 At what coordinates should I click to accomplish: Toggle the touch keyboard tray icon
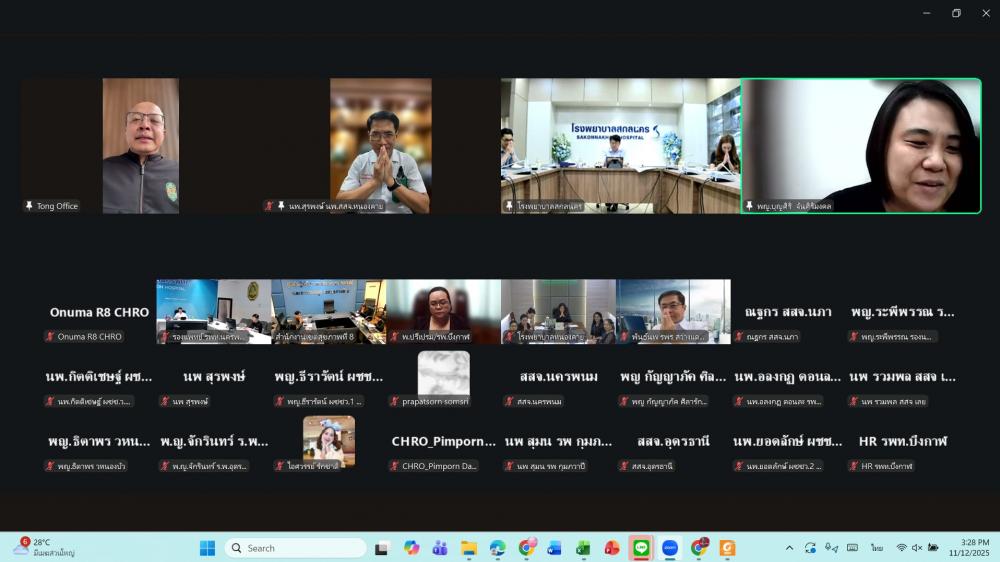click(852, 548)
